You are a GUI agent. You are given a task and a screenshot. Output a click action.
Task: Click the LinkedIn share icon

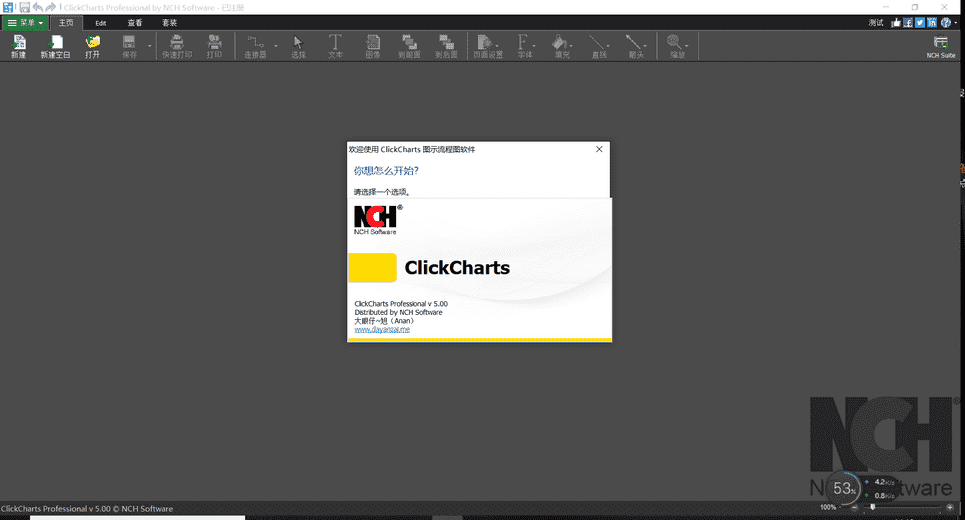[932, 23]
